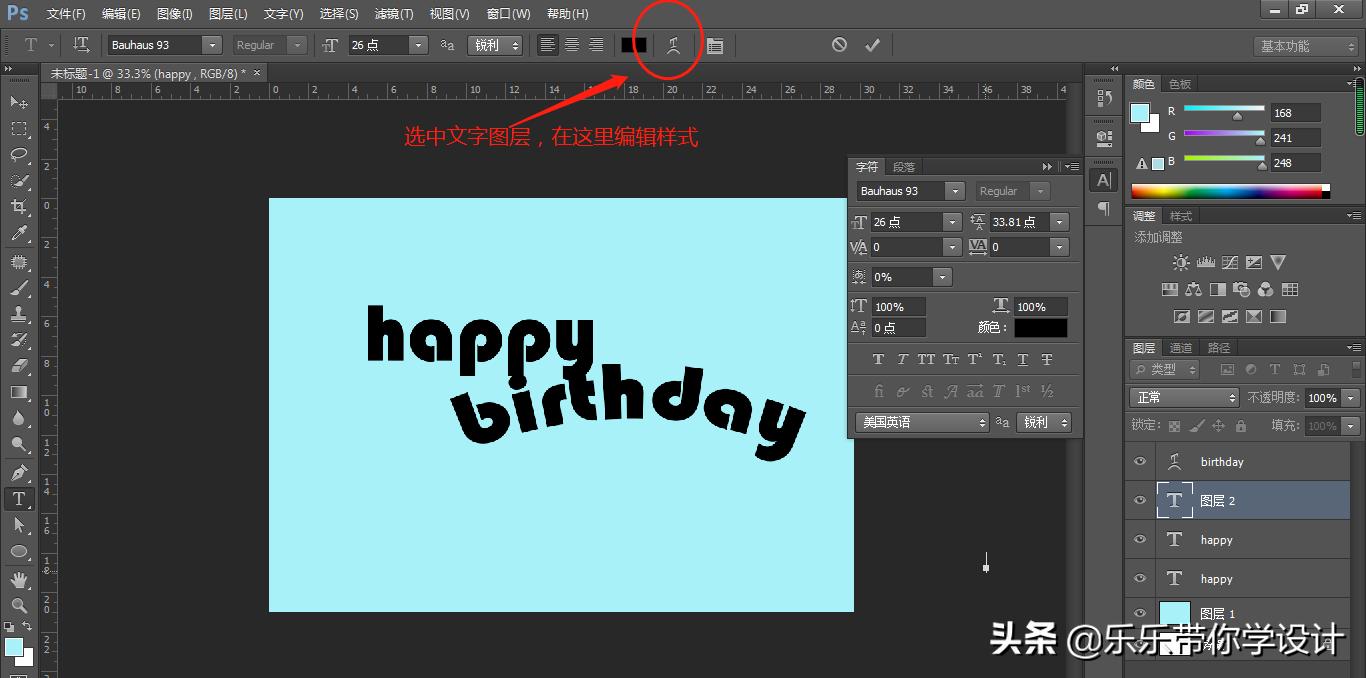This screenshot has height=678, width=1366.
Task: Hide the 图层 1 layer
Action: 1138,613
